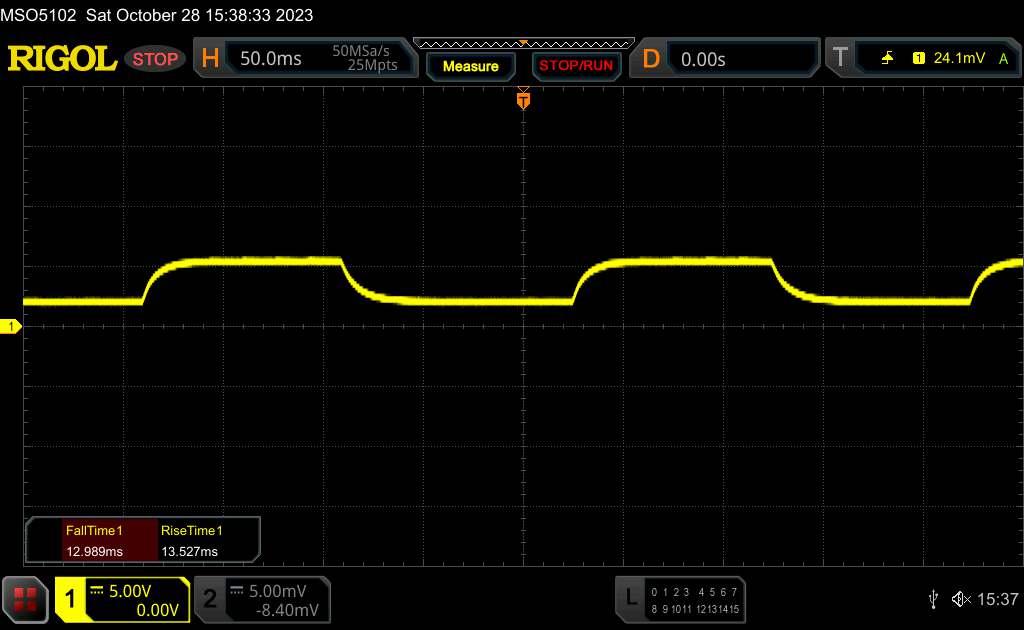Select the FallTime1 measurement result
This screenshot has height=630, width=1024.
coord(93,541)
